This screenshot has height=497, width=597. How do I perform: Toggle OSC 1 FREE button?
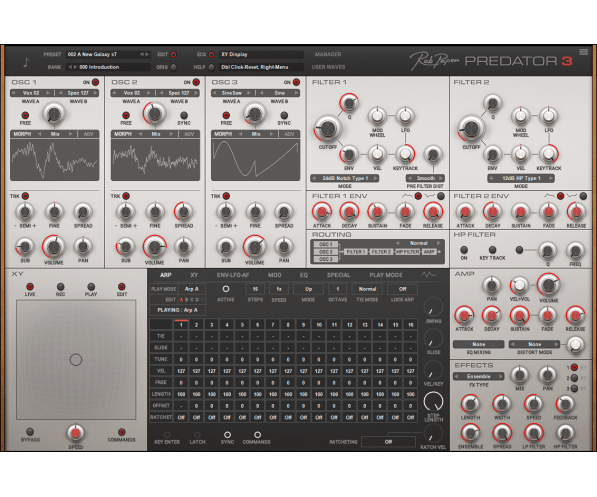click(25, 115)
